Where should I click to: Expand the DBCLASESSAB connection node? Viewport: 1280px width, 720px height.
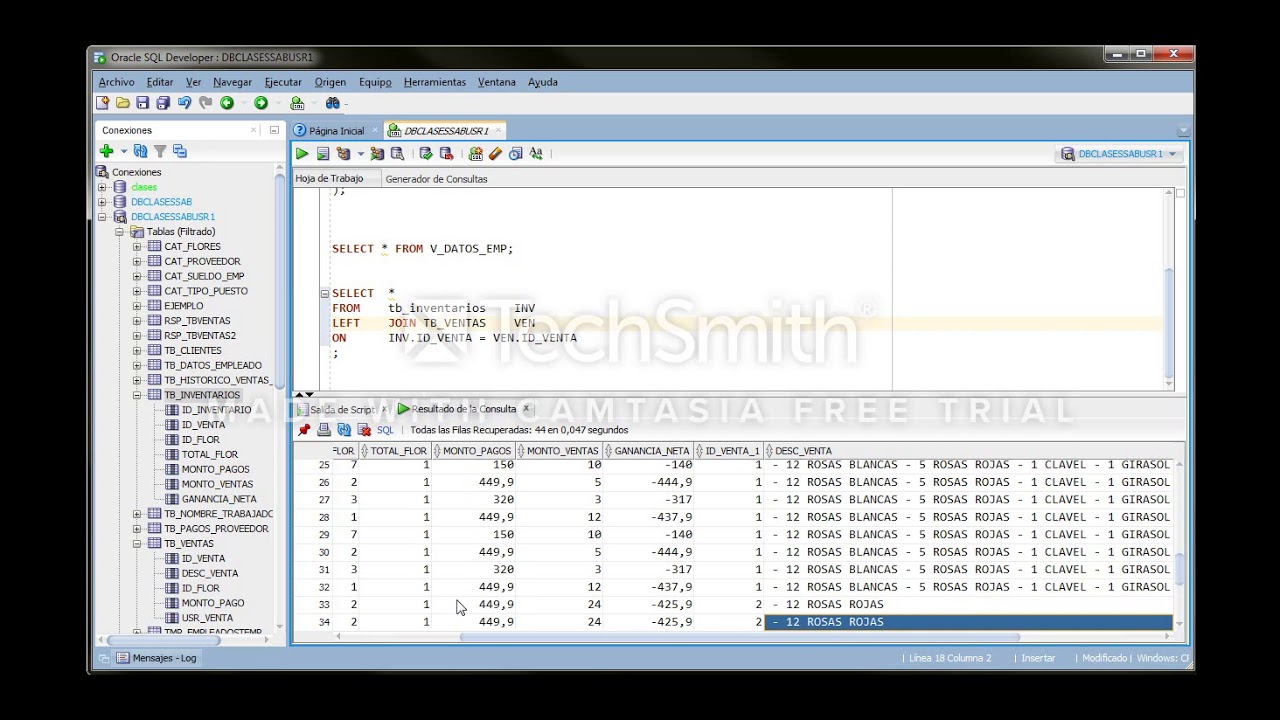(102, 202)
